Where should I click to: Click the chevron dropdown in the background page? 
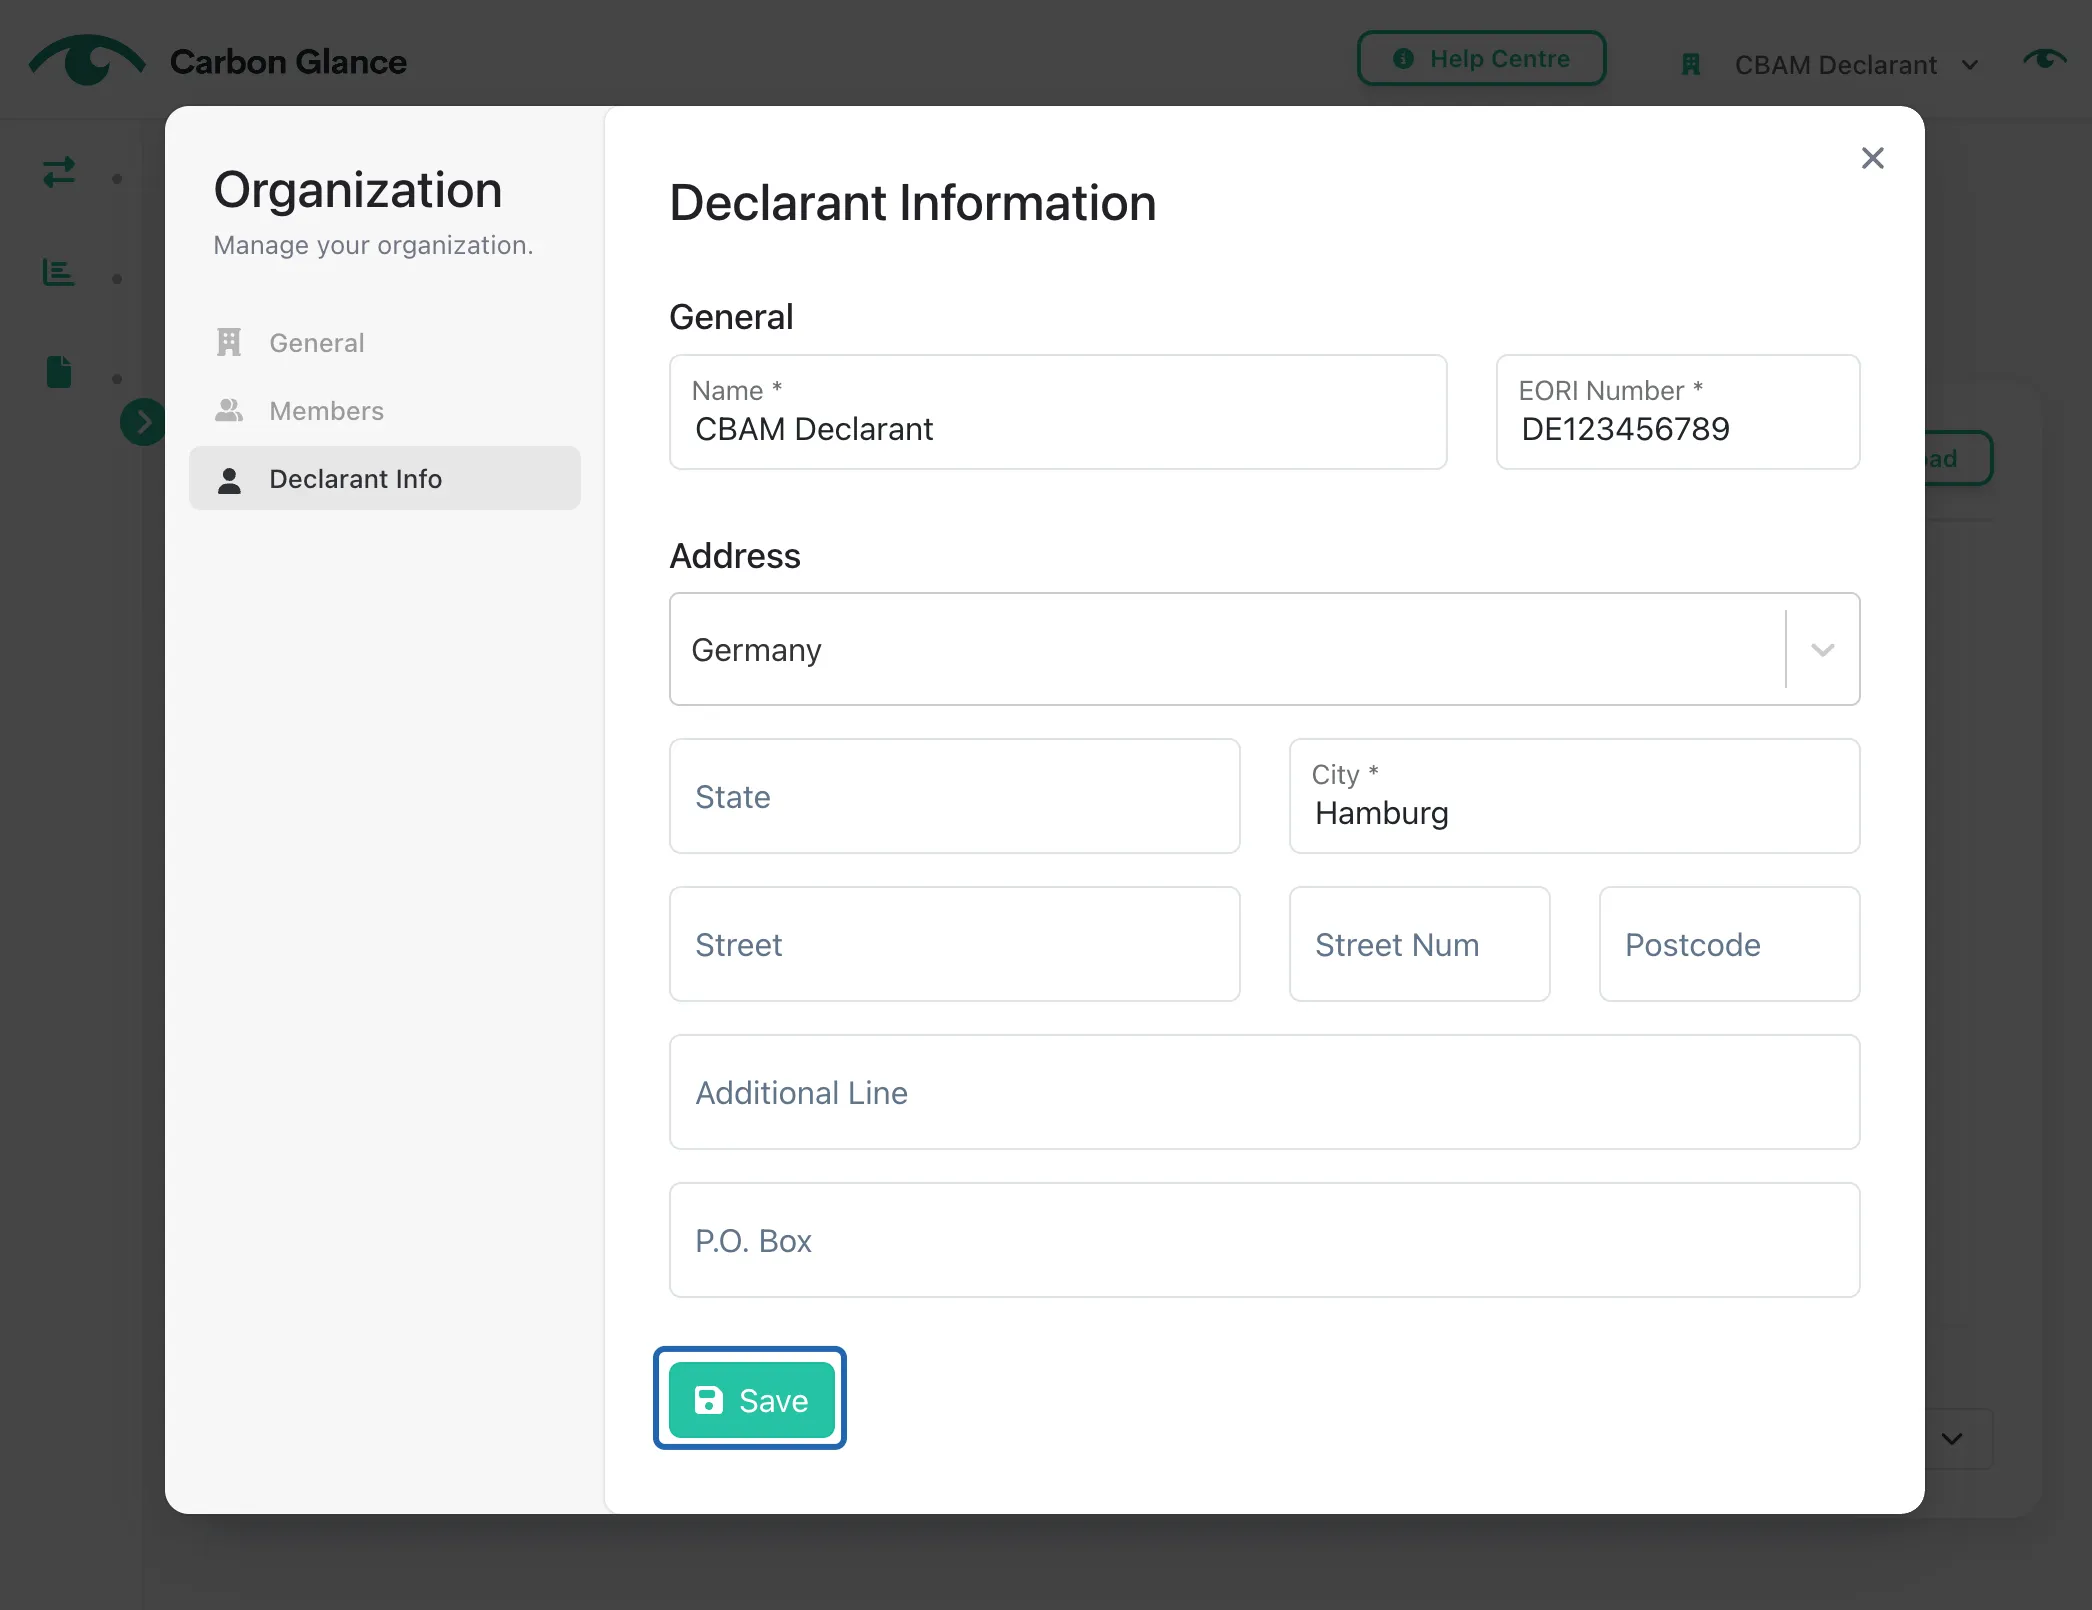point(1951,1439)
